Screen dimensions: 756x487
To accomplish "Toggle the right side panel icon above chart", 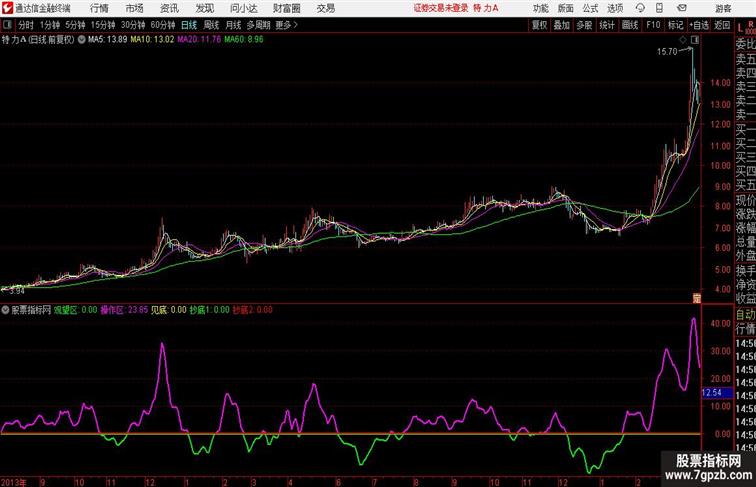I will point(695,40).
